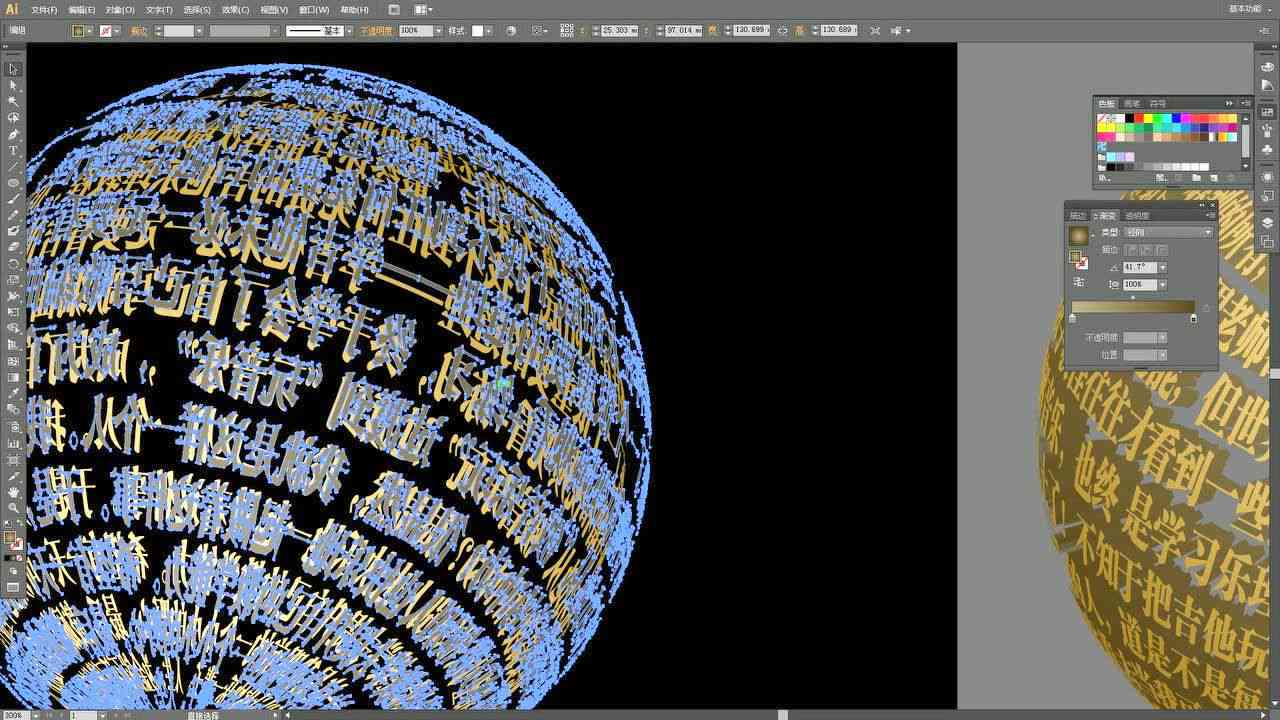Select the Selection (black arrow) tool
Image resolution: width=1280 pixels, height=720 pixels.
point(13,69)
